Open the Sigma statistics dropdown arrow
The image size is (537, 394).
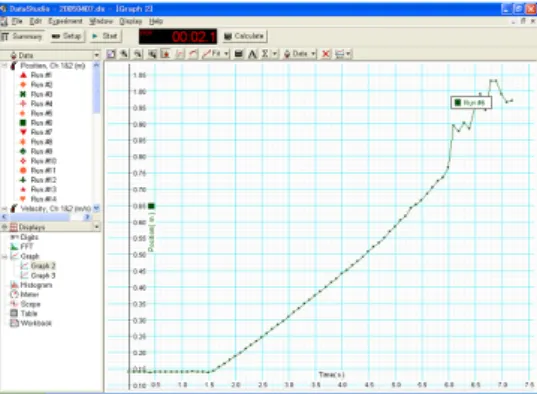click(x=275, y=54)
